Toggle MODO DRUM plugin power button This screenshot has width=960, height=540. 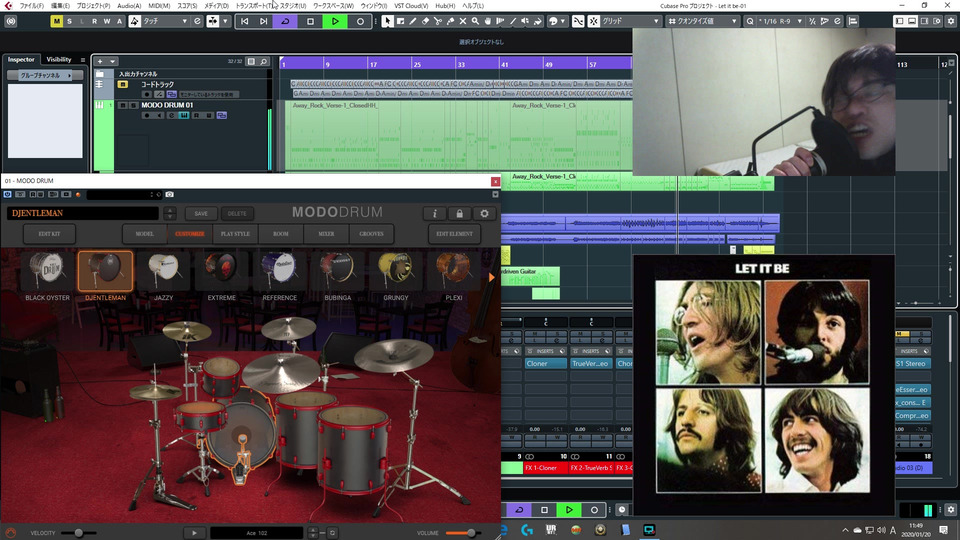point(7,194)
